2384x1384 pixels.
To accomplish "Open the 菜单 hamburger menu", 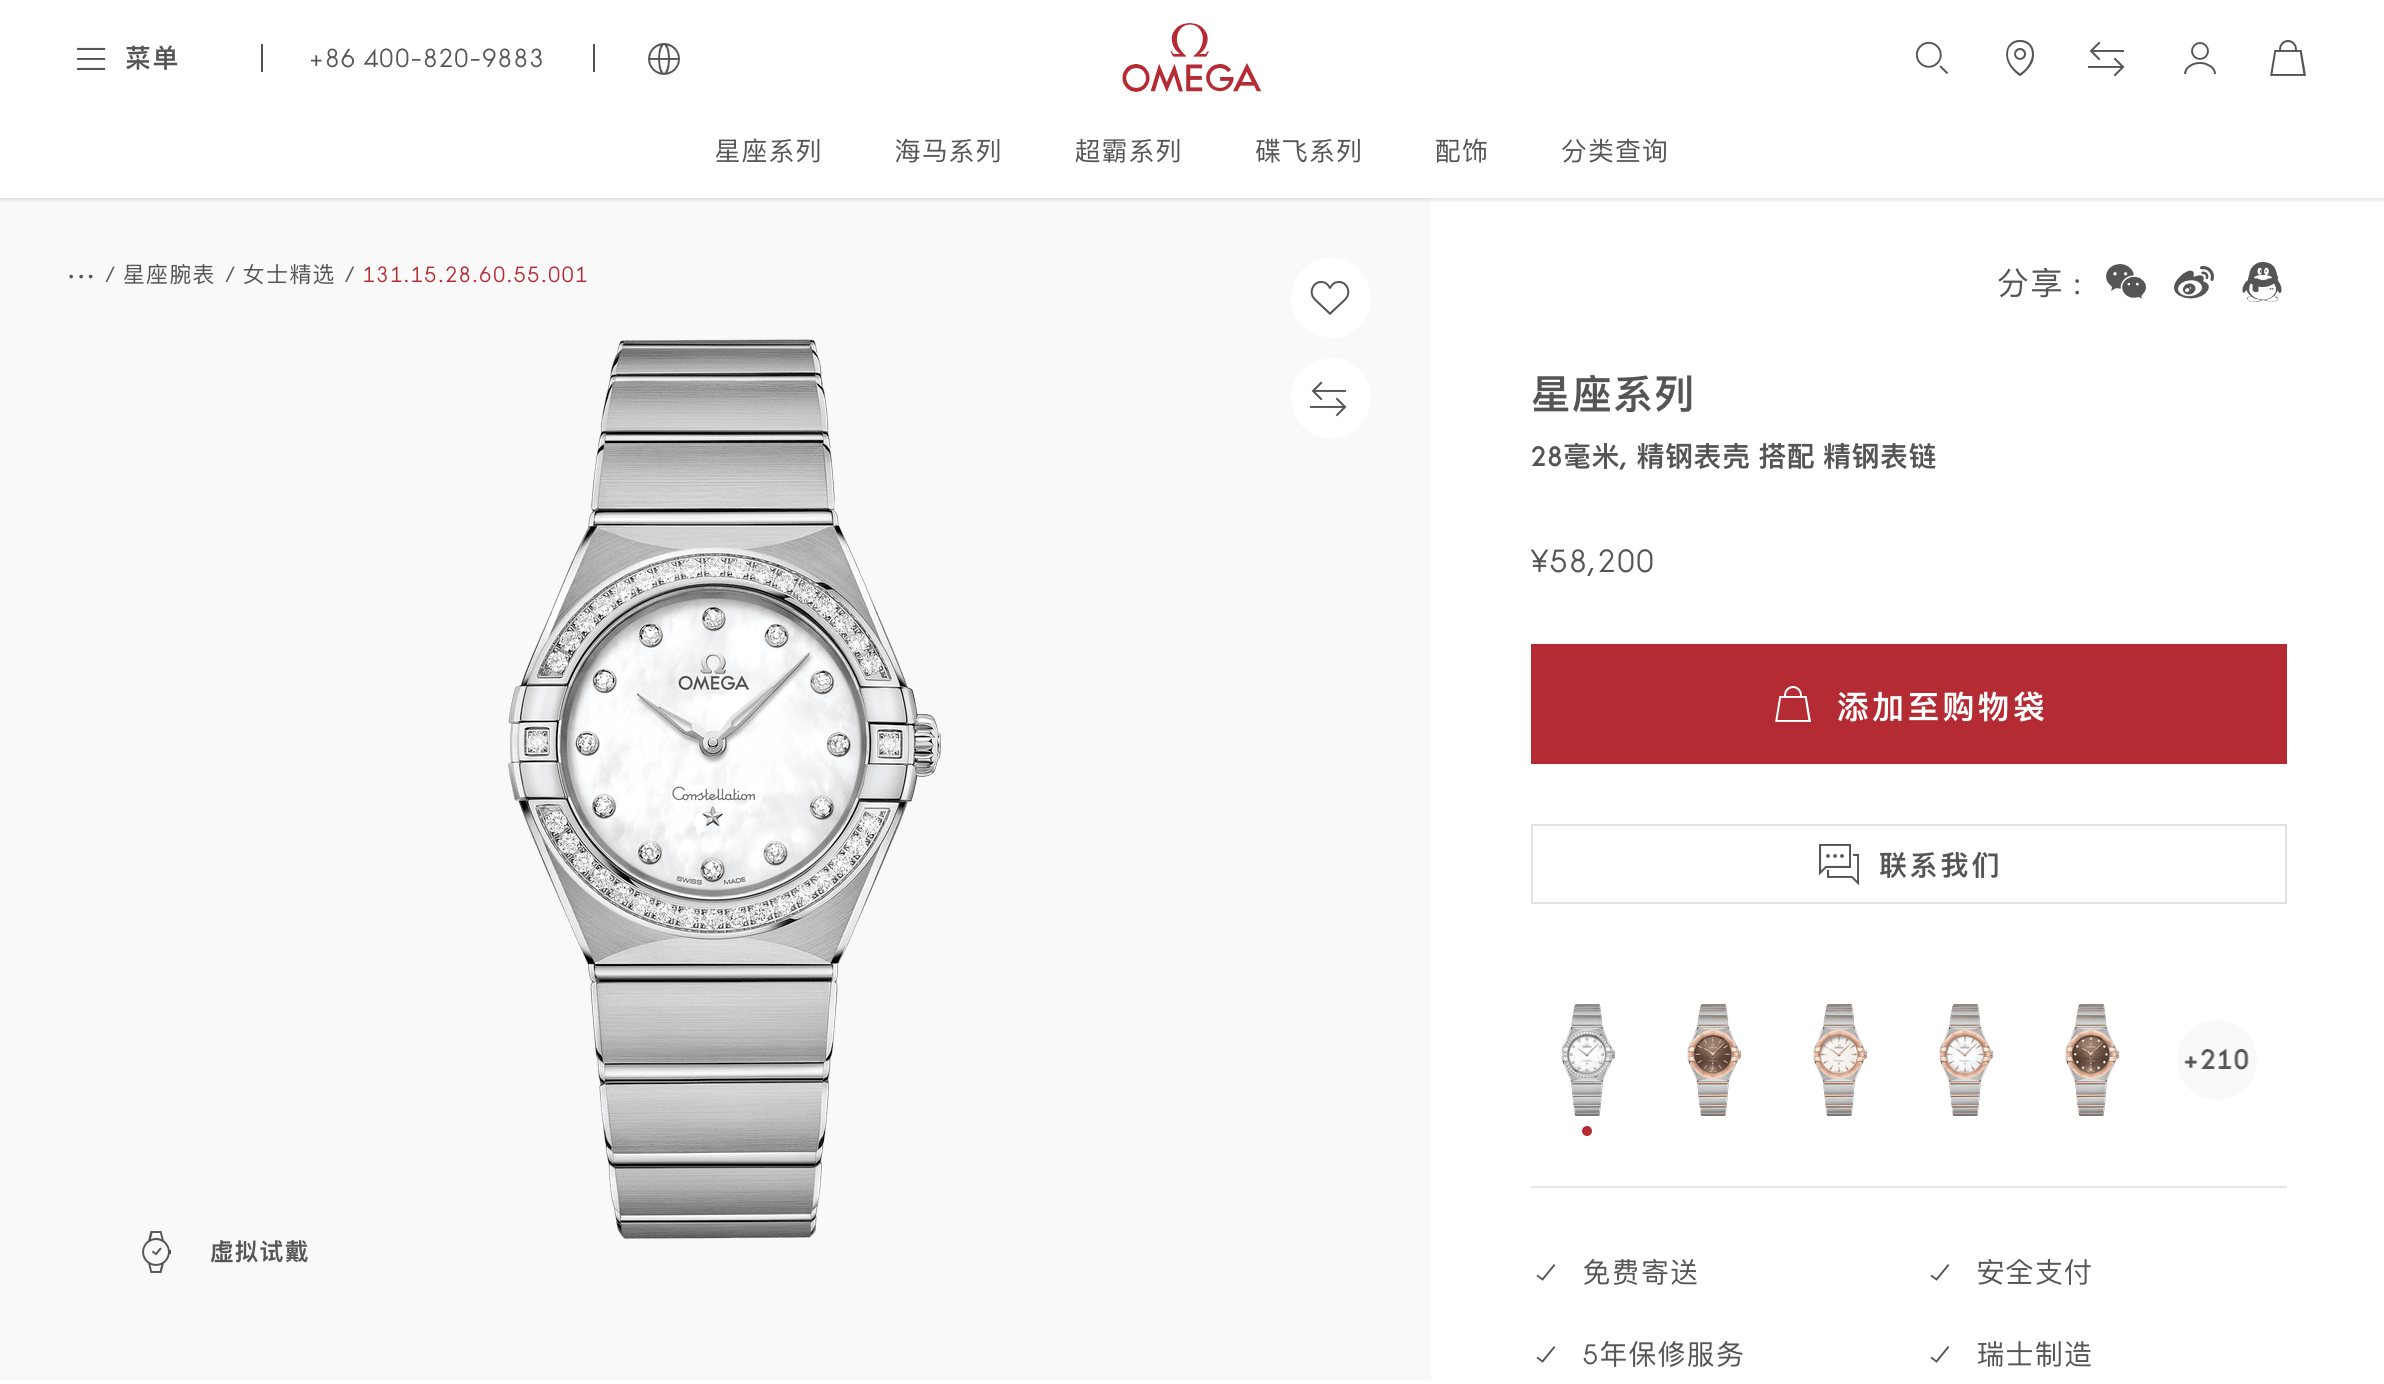I will (127, 58).
